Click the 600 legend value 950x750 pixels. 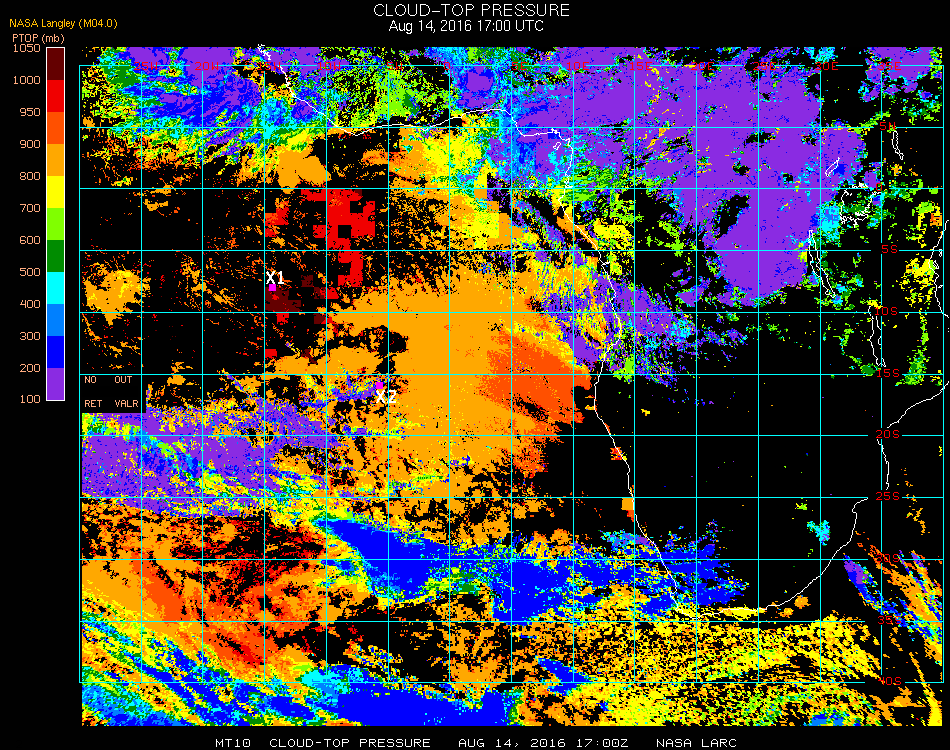30,241
